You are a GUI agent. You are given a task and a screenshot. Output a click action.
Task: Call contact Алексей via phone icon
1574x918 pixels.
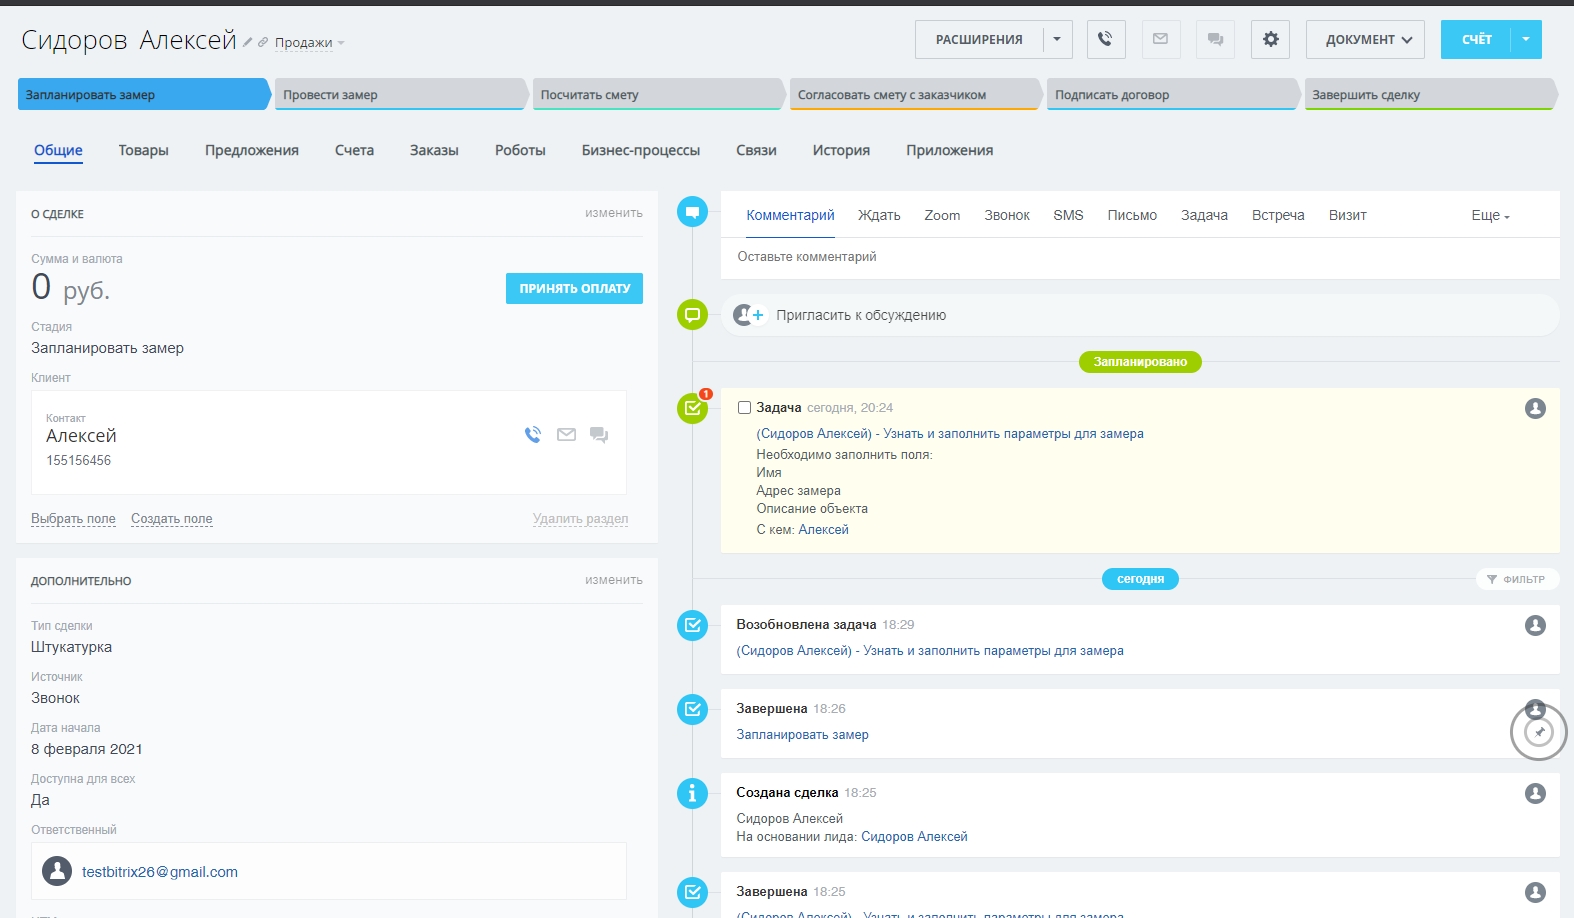[x=533, y=435]
